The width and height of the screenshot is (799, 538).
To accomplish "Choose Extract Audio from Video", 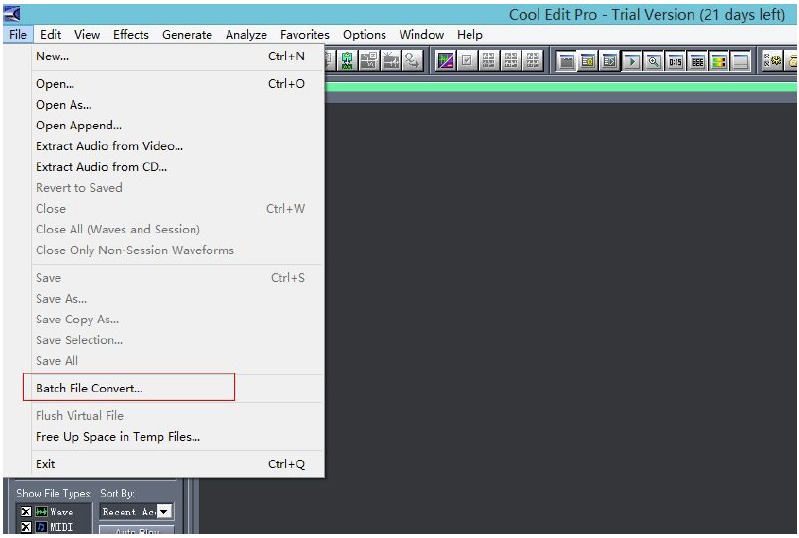I will tap(109, 146).
